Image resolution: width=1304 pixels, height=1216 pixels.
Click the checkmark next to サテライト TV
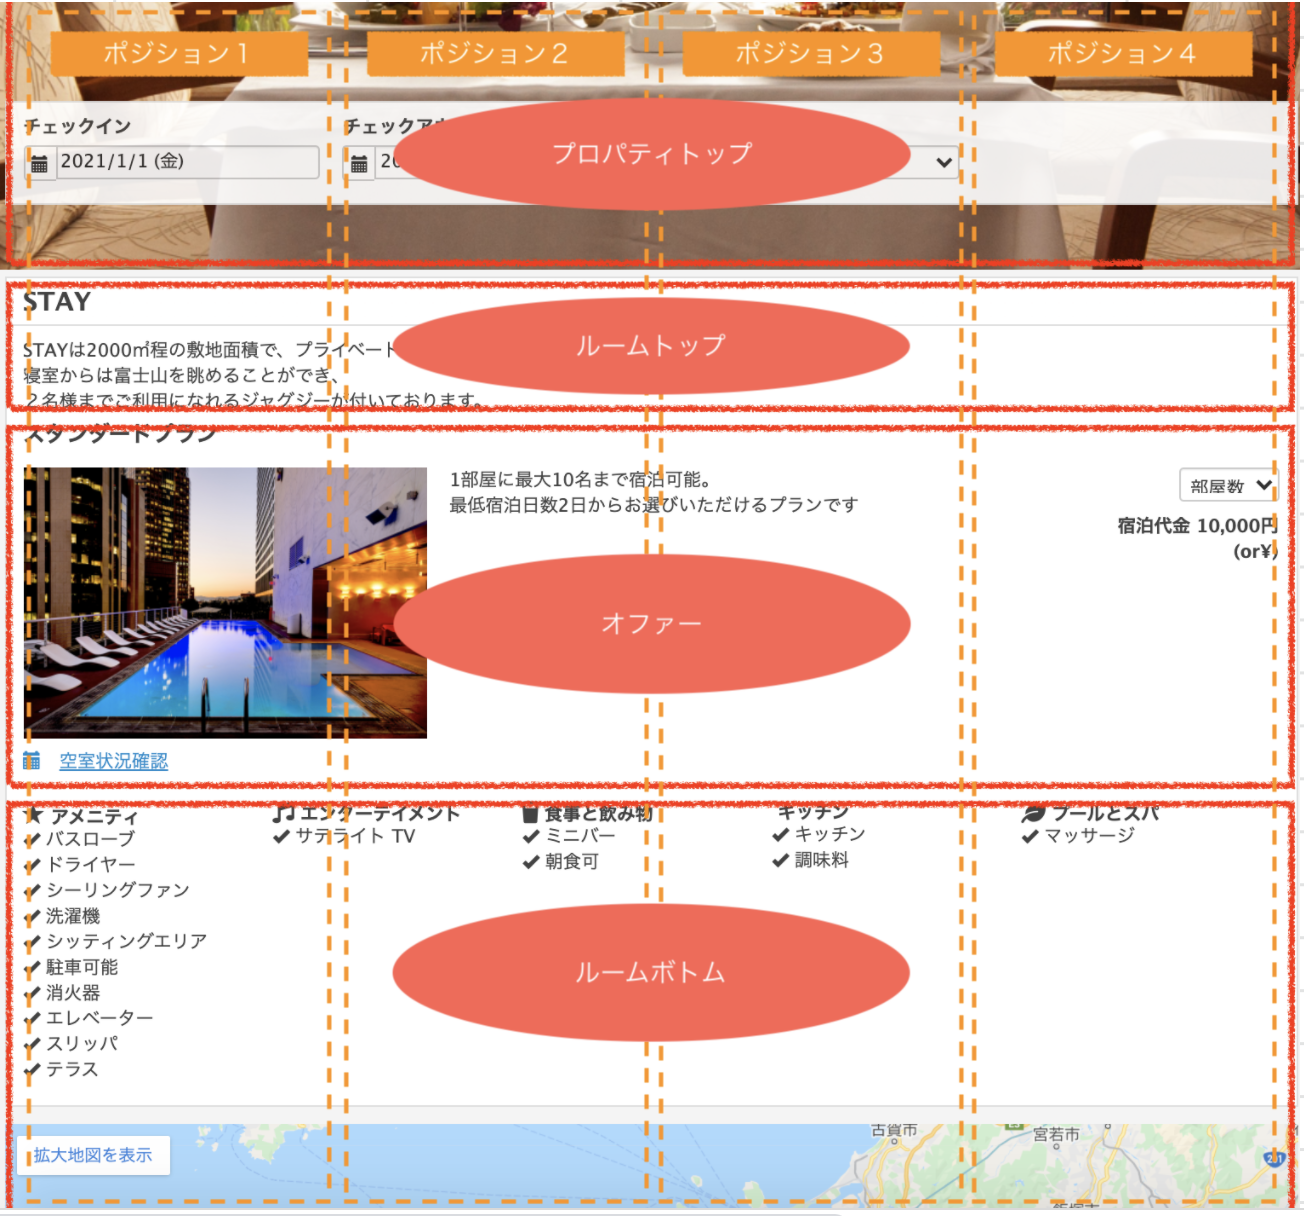[x=281, y=836]
